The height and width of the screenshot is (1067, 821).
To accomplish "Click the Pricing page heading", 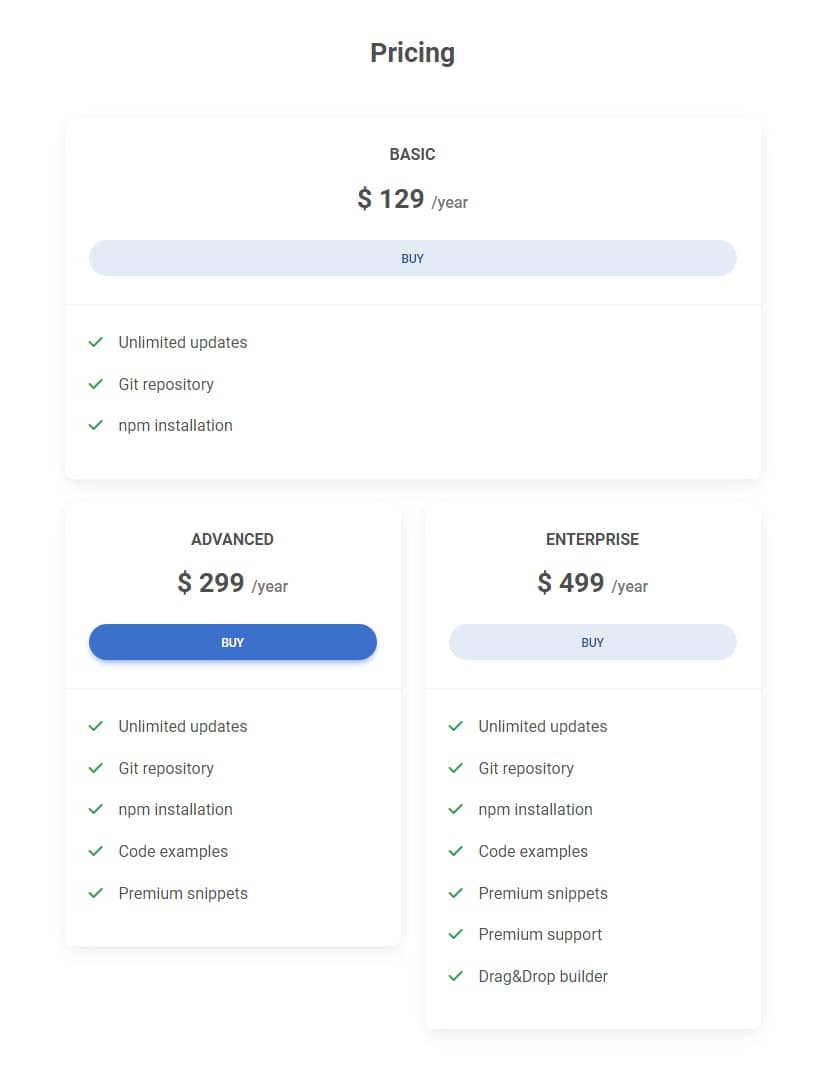I will pos(412,53).
